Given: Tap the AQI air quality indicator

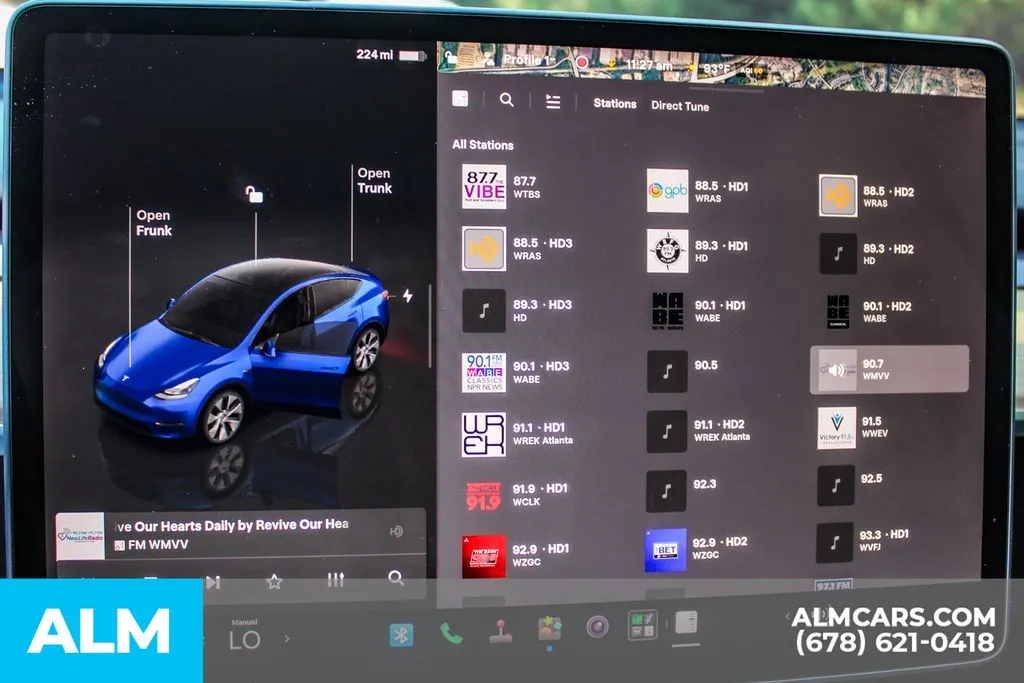Looking at the screenshot, I should tap(751, 70).
